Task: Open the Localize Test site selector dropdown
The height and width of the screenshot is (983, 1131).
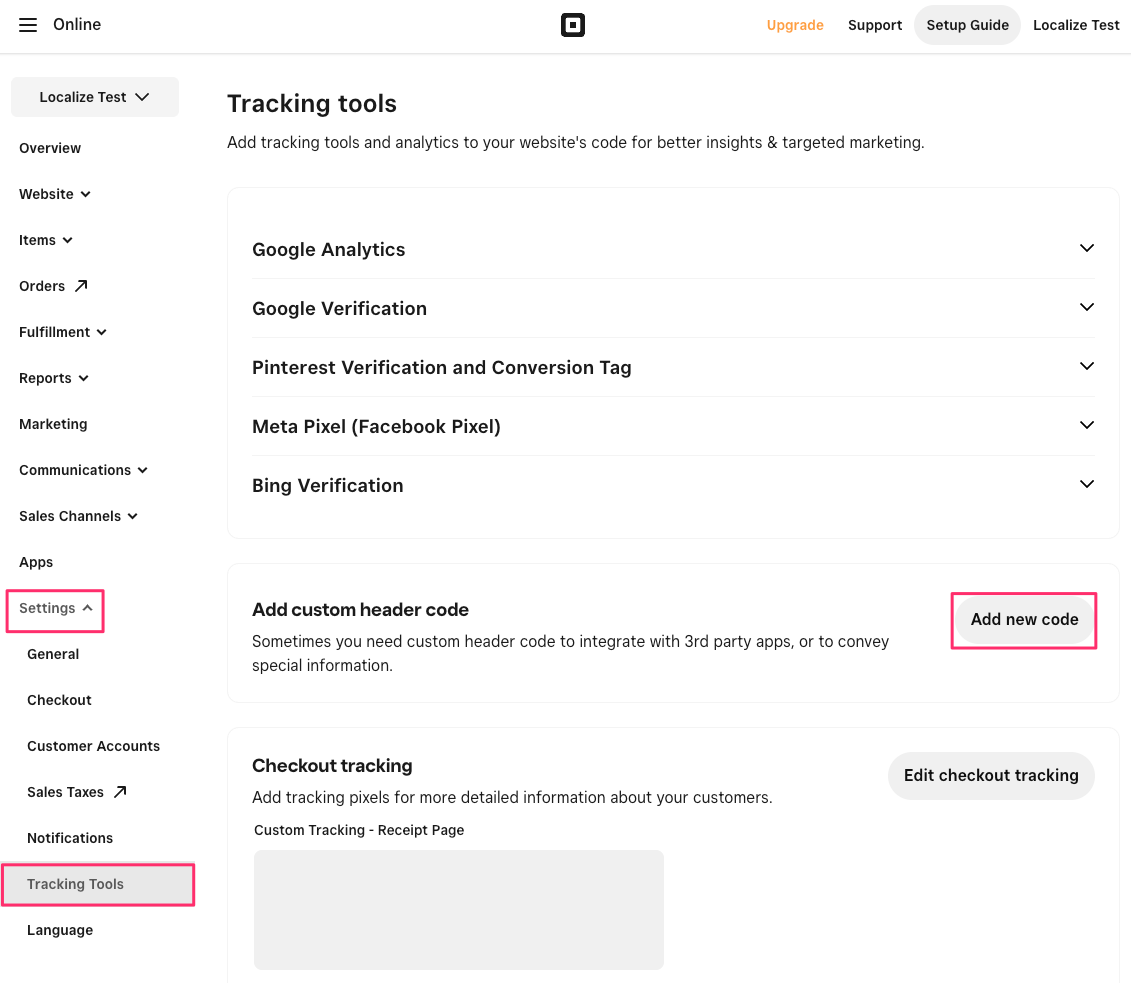Action: tap(94, 97)
